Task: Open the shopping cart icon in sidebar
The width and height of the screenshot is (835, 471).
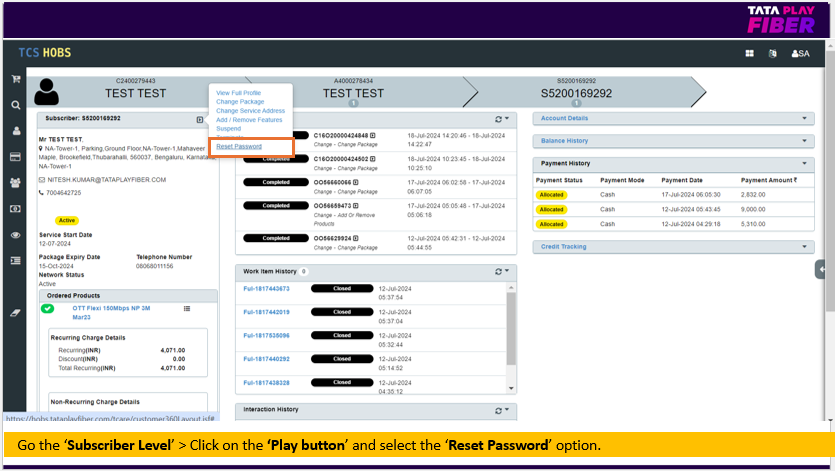Action: pyautogui.click(x=16, y=79)
